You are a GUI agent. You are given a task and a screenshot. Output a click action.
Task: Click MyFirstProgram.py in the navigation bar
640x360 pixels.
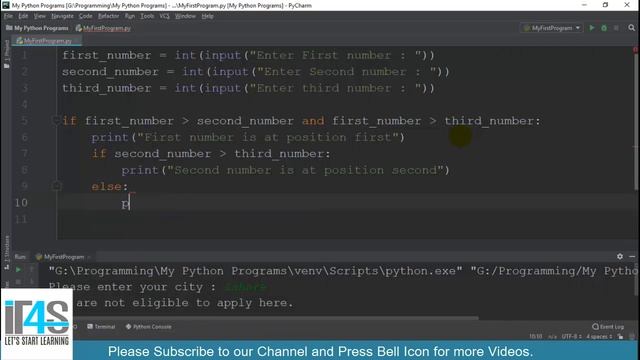[103, 28]
